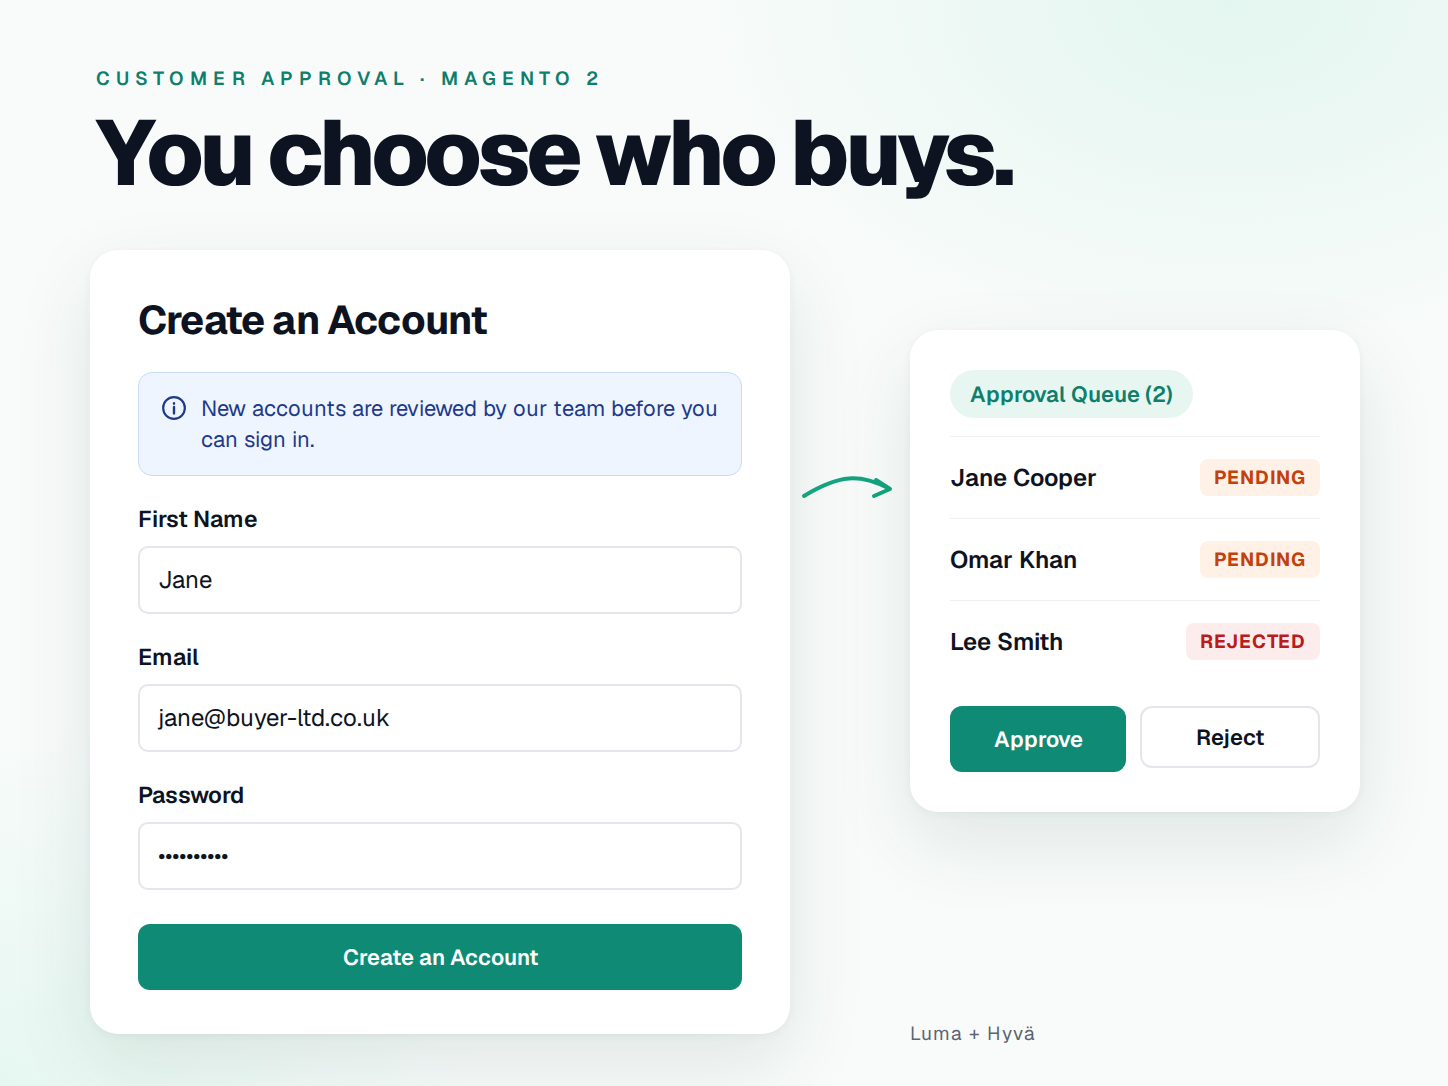Click the green arrow pointing to the queue

pos(847,487)
